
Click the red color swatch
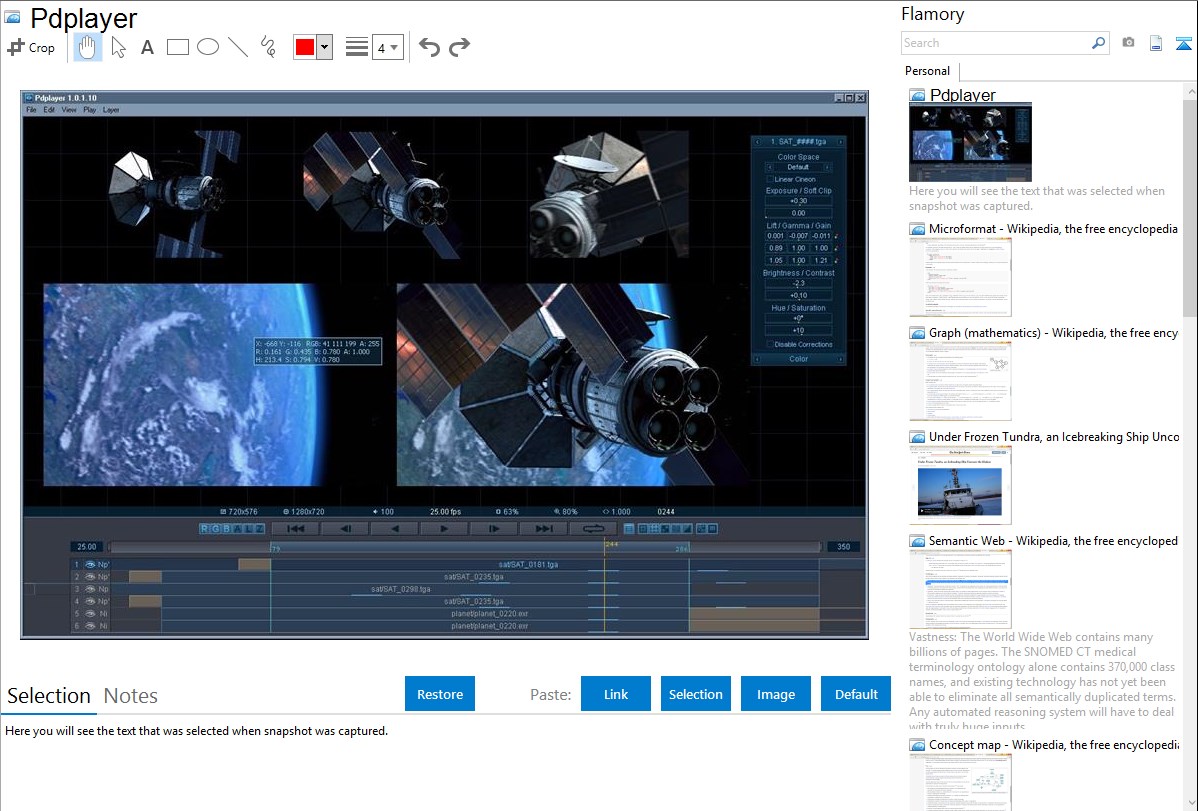305,47
